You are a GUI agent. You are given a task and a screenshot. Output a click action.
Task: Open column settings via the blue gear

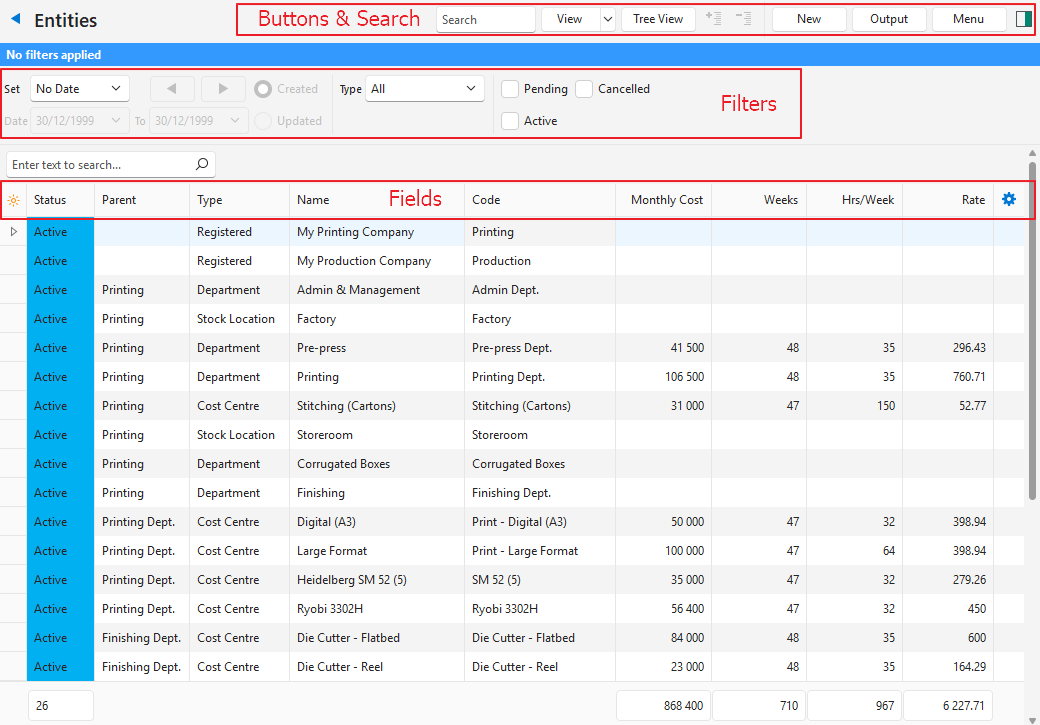click(1009, 200)
